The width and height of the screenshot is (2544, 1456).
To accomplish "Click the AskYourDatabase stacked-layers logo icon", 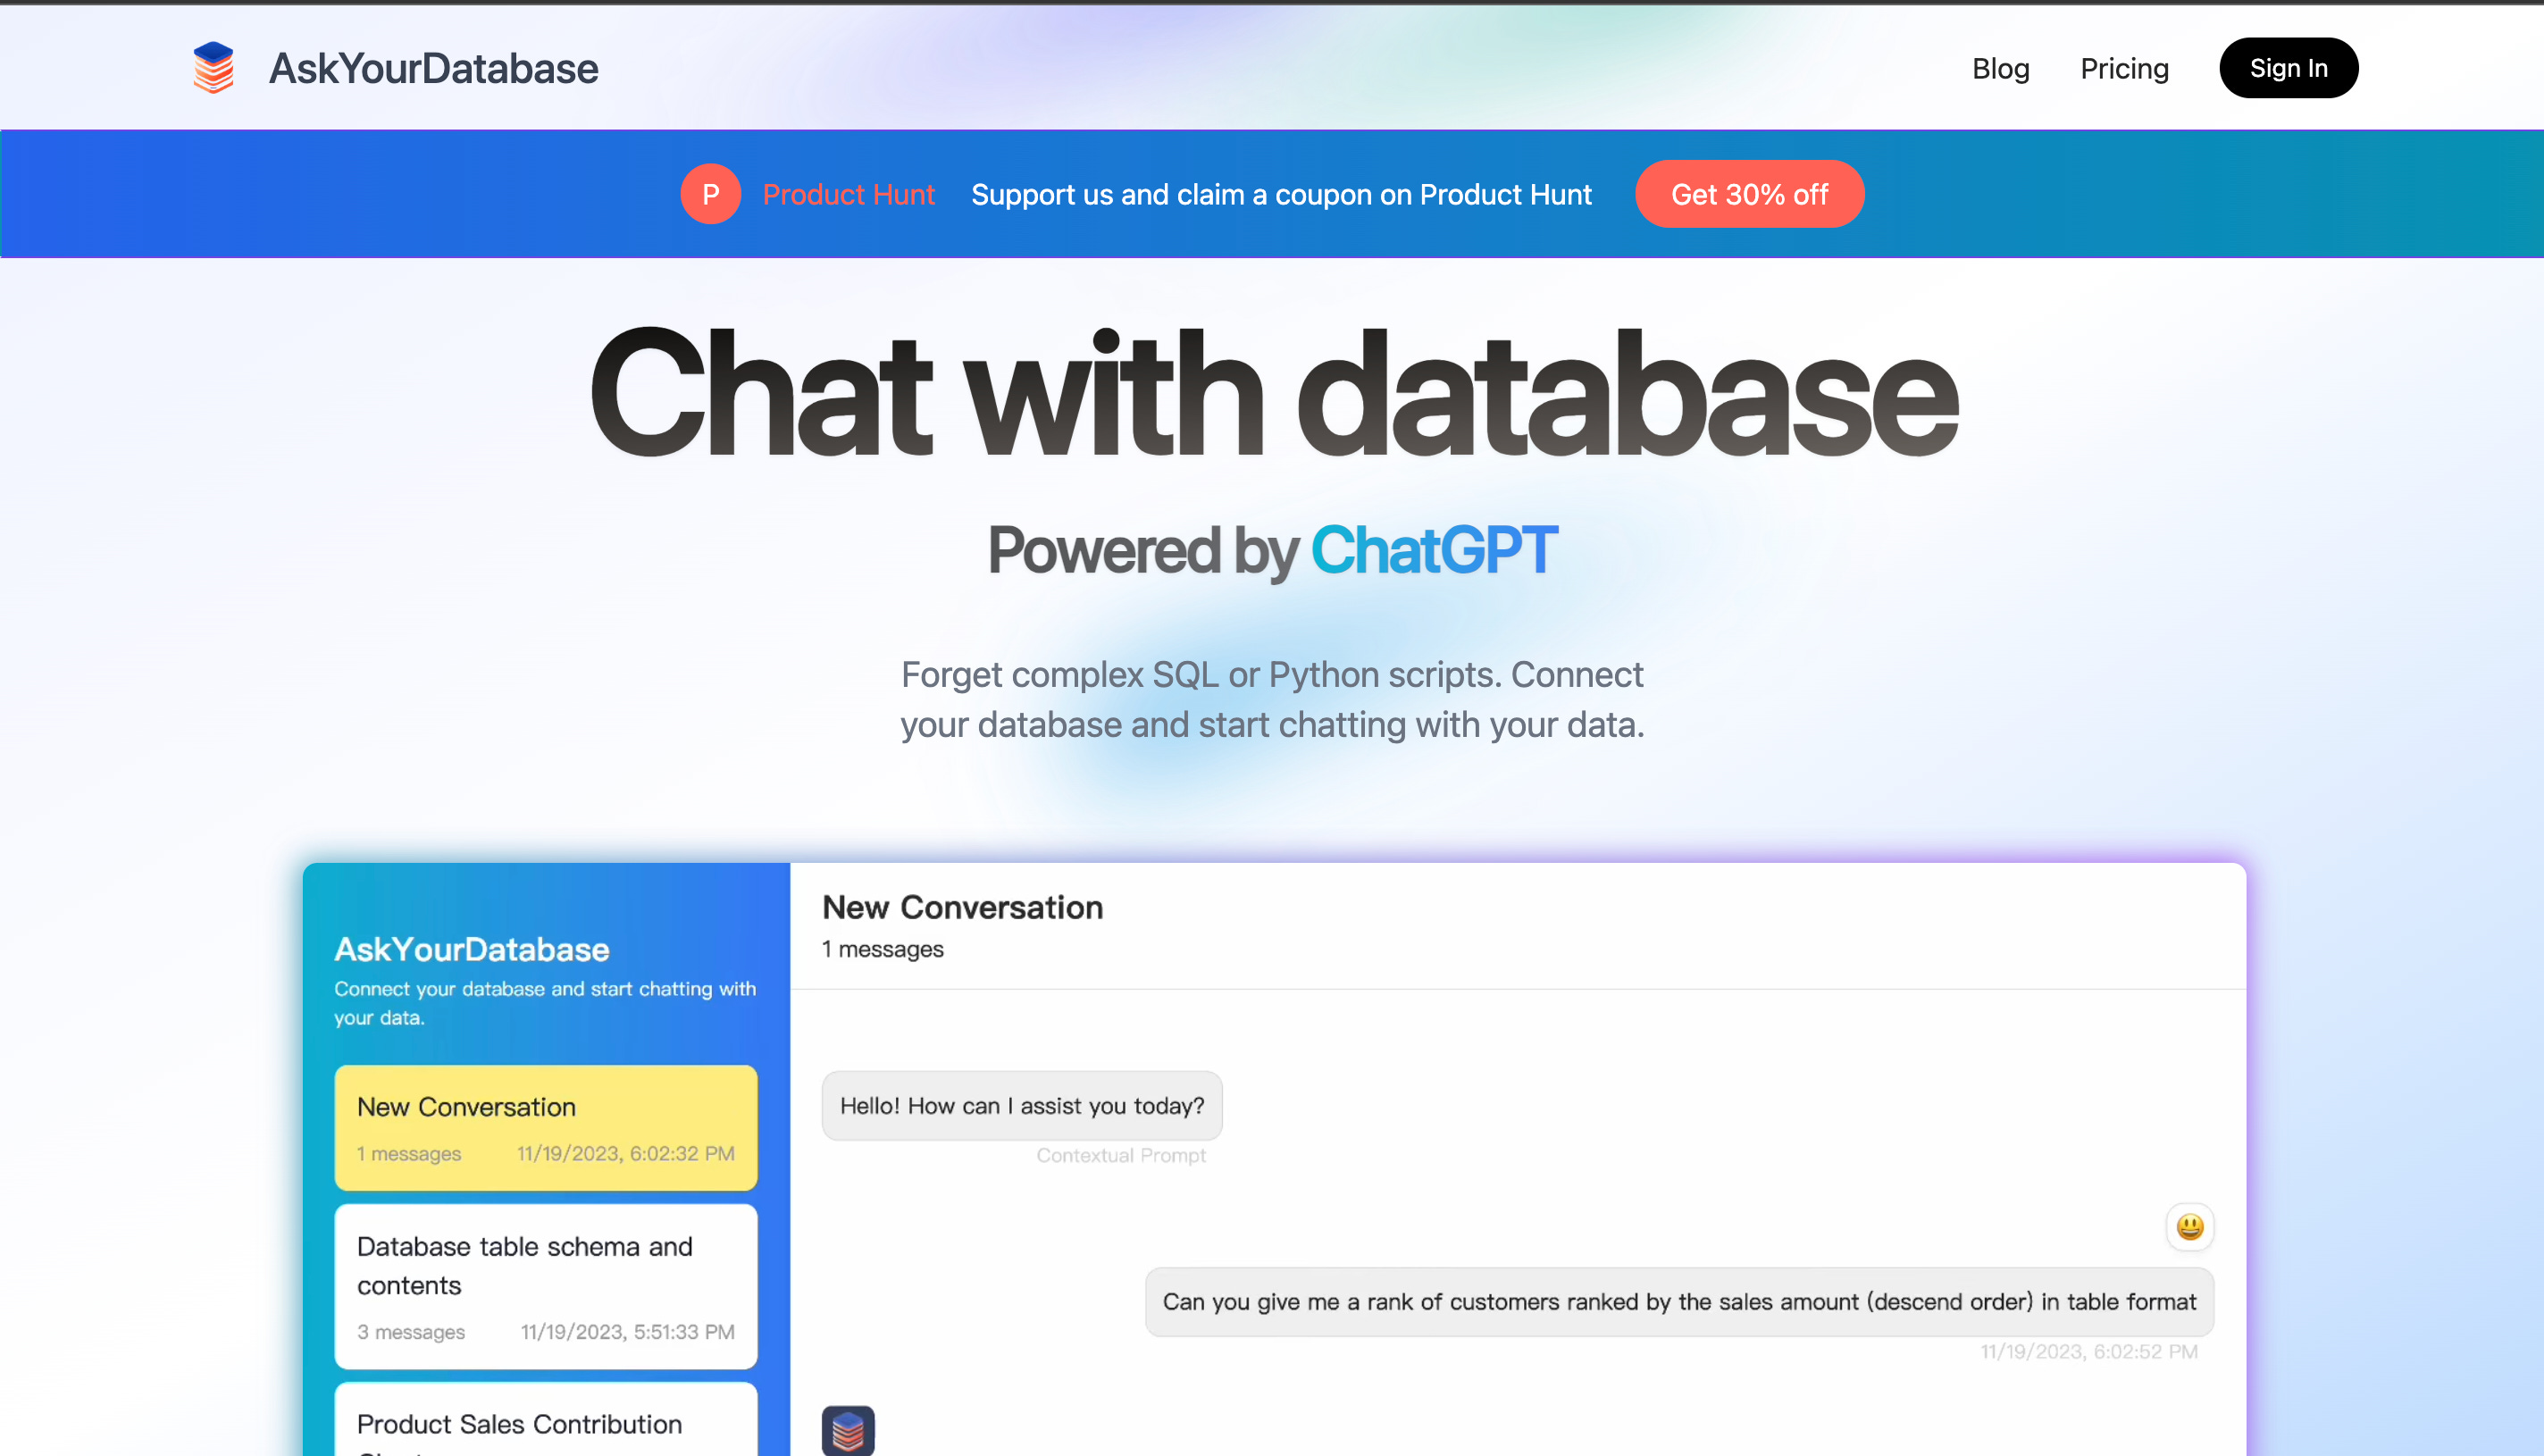I will click(213, 67).
